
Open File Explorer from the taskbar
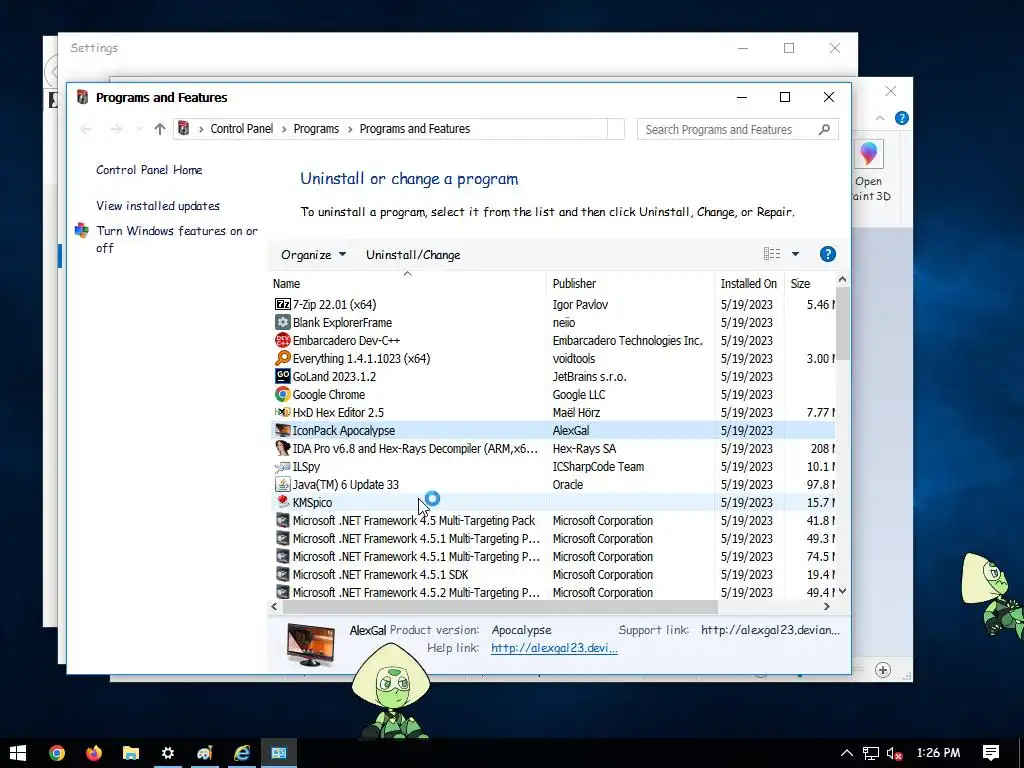[x=131, y=753]
